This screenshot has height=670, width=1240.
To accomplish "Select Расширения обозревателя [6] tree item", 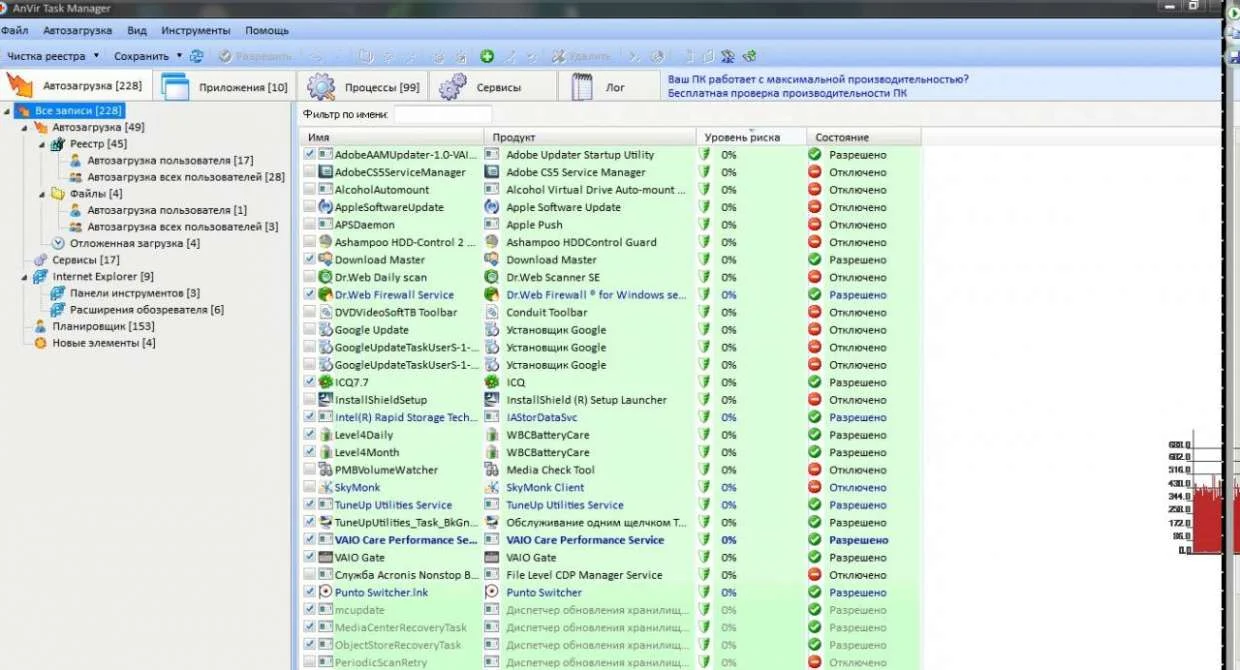I will [147, 310].
